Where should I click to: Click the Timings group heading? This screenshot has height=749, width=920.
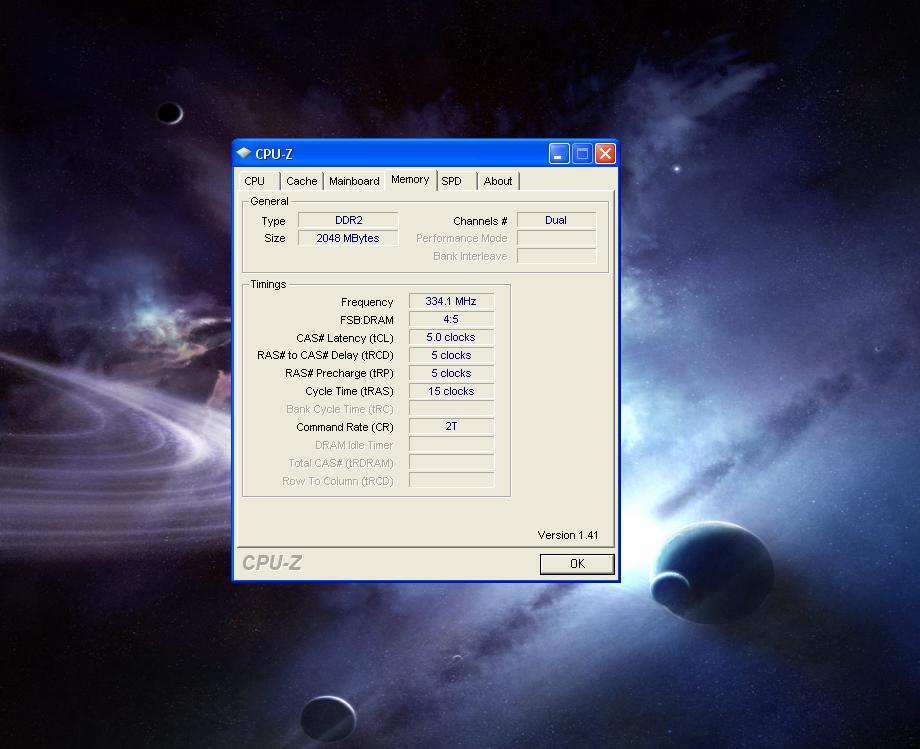[x=268, y=284]
